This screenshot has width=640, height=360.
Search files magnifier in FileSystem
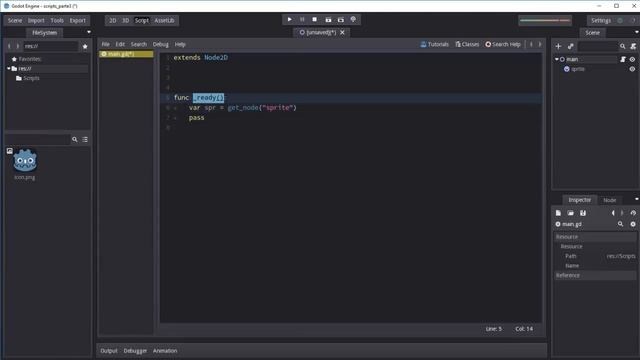75,140
